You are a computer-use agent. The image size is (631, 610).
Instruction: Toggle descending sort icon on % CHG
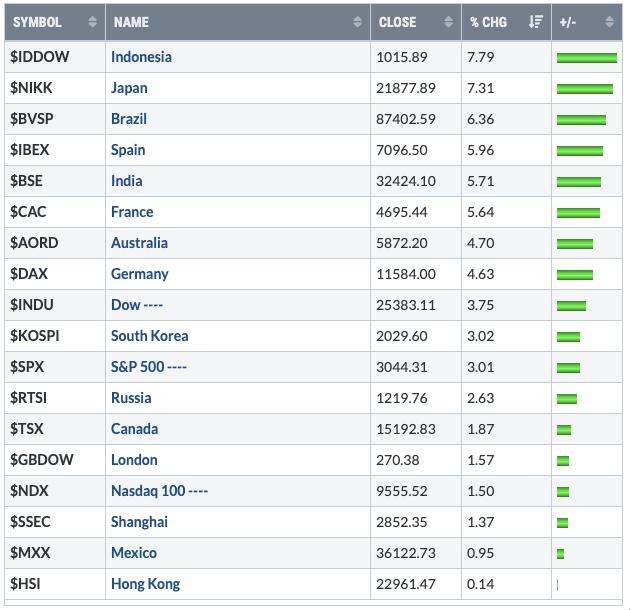pos(535,22)
